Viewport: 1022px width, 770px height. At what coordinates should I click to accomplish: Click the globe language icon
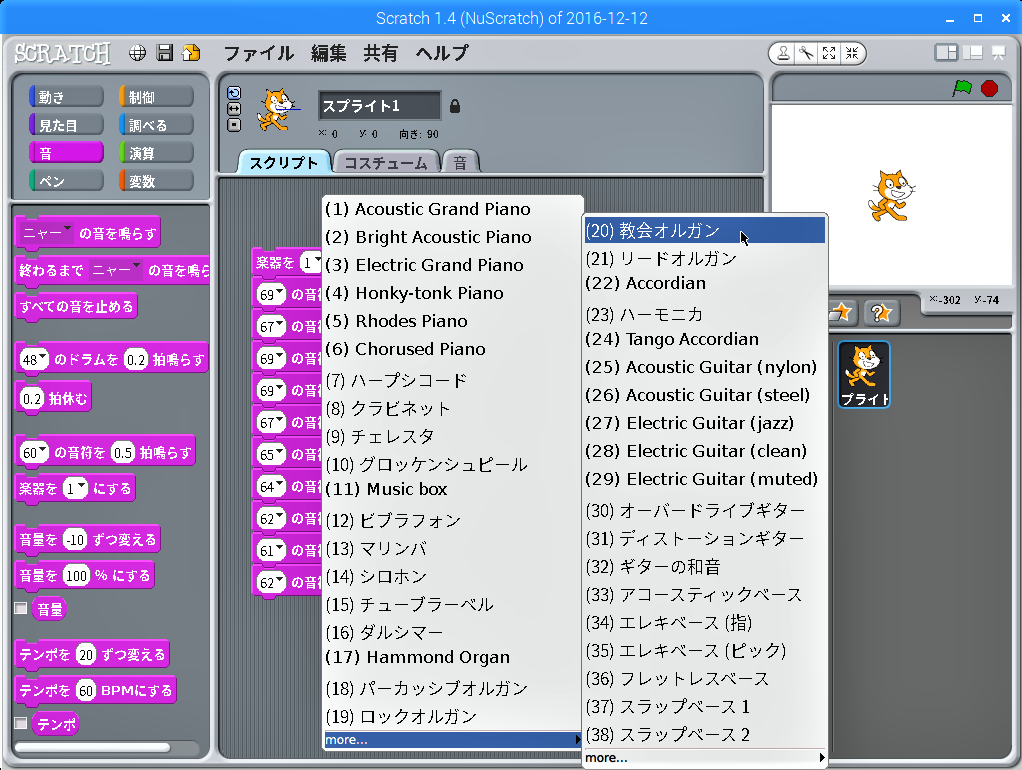click(138, 53)
